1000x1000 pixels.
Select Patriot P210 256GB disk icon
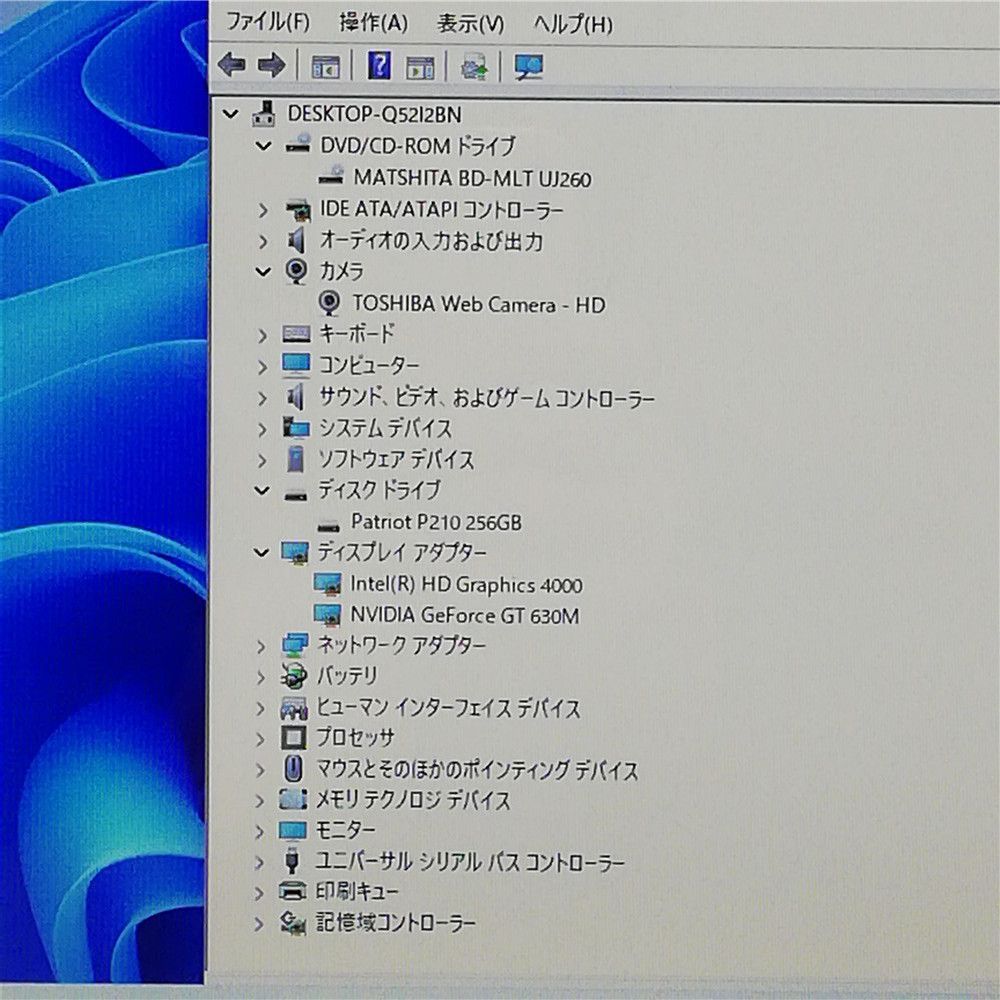[328, 526]
